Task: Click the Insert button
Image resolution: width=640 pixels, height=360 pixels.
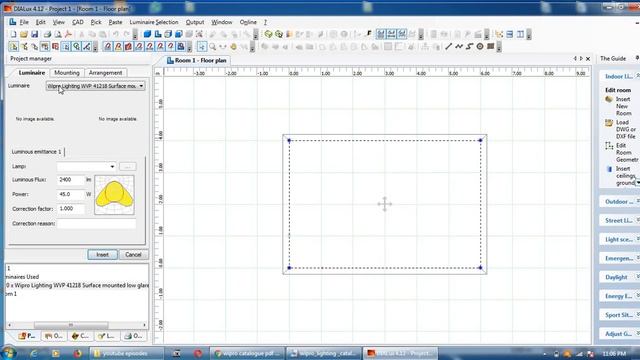Action: (102, 255)
